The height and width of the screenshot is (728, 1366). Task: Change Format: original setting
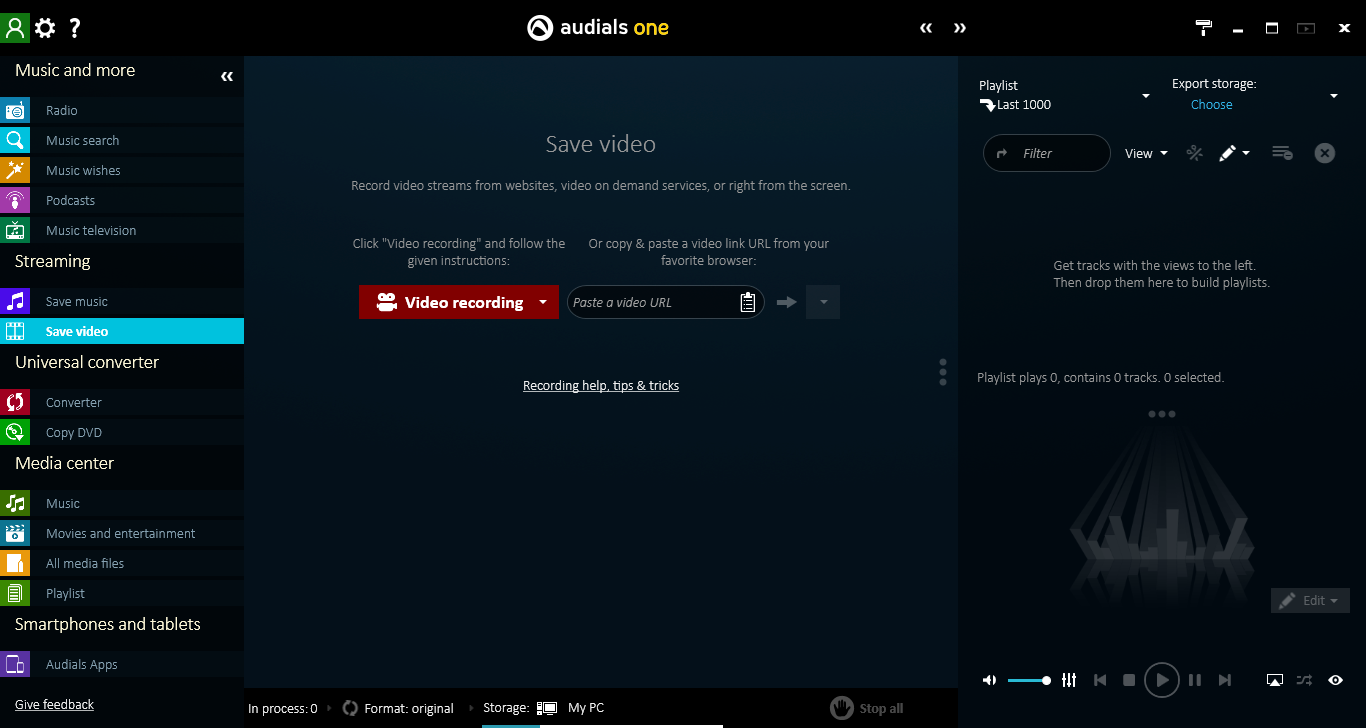point(398,708)
